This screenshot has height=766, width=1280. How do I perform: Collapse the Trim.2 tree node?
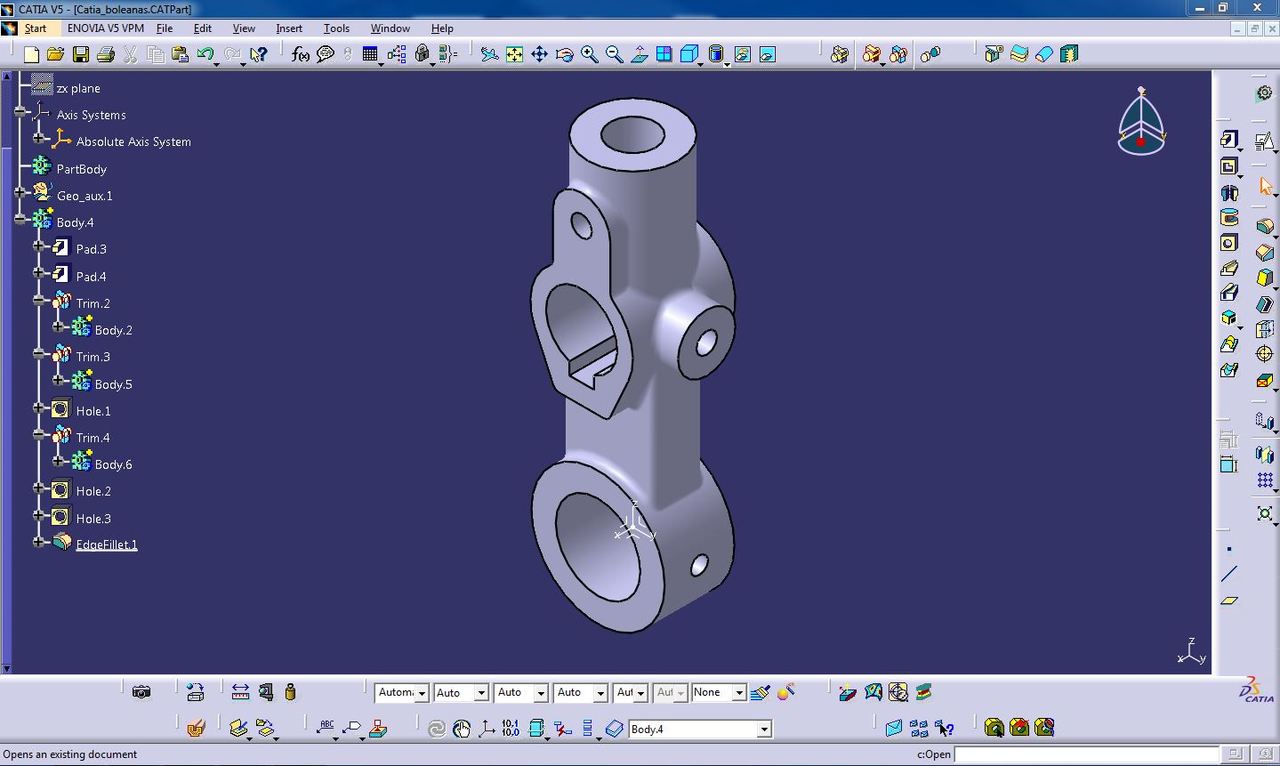point(39,300)
